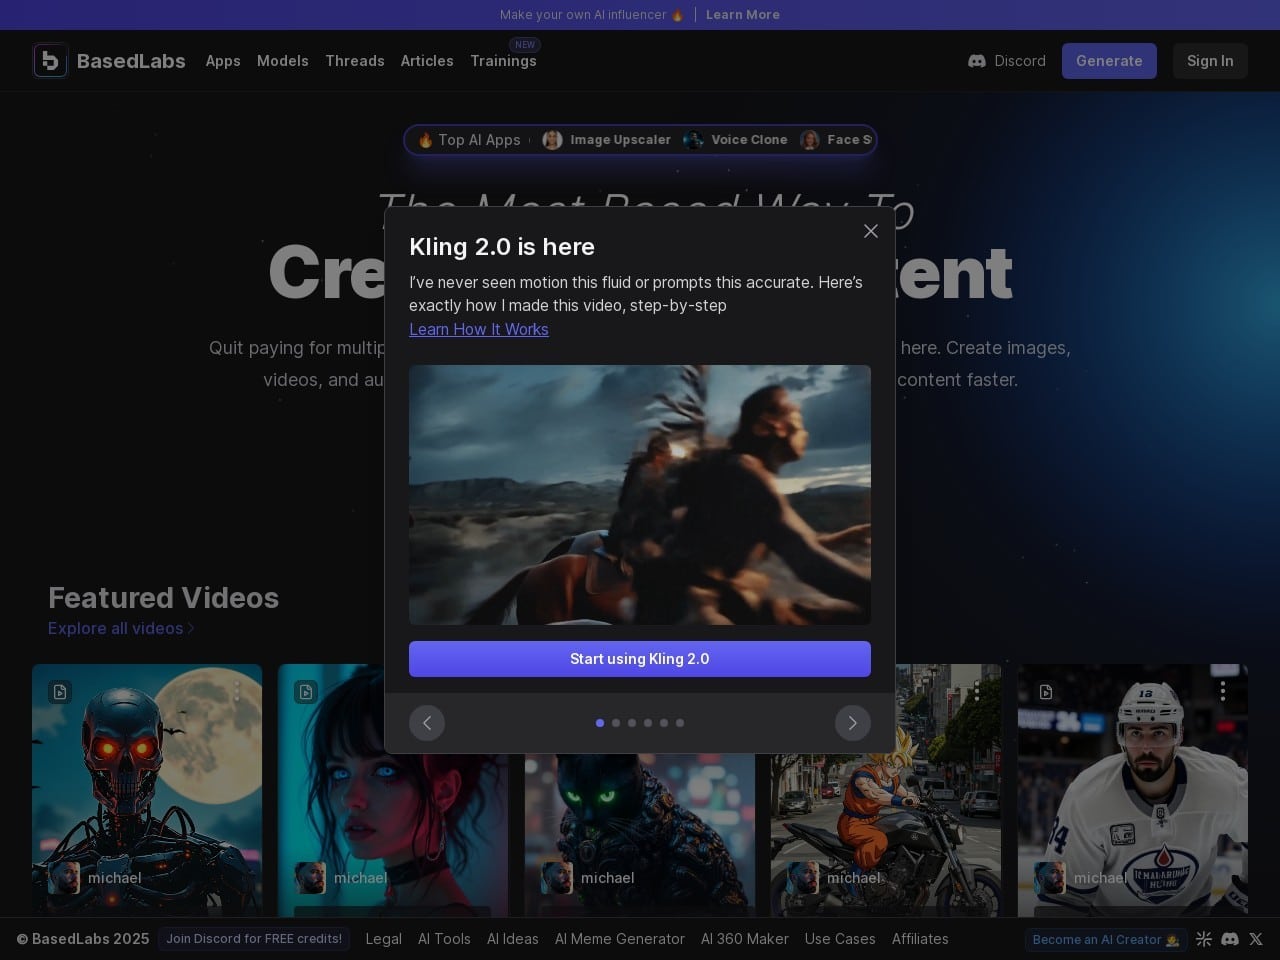This screenshot has height=960, width=1280.
Task: Open the Trainings menu item
Action: tap(503, 61)
